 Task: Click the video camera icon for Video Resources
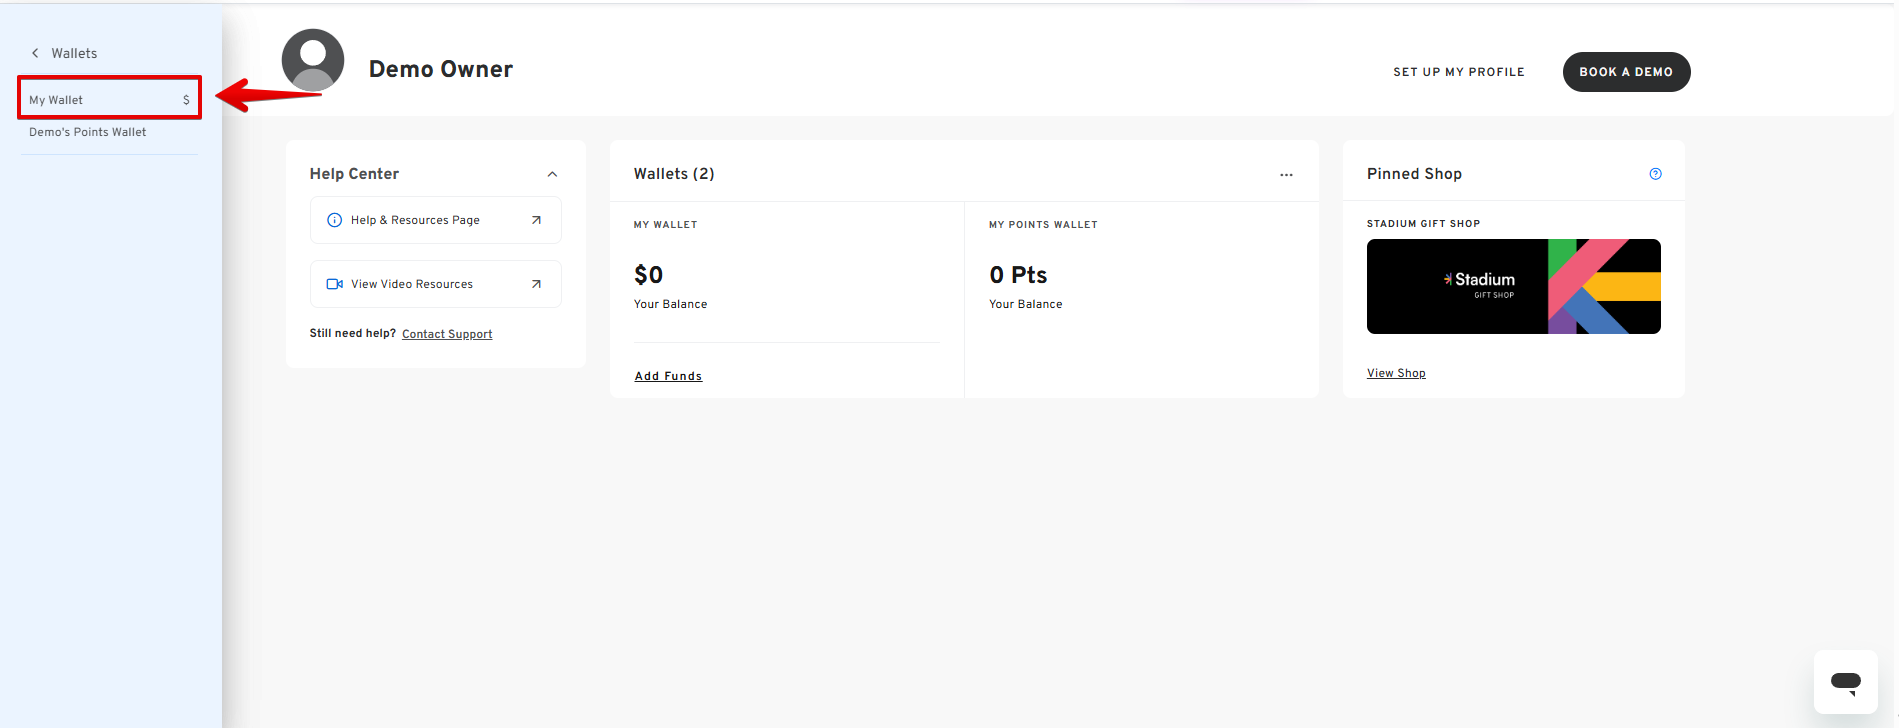click(335, 284)
